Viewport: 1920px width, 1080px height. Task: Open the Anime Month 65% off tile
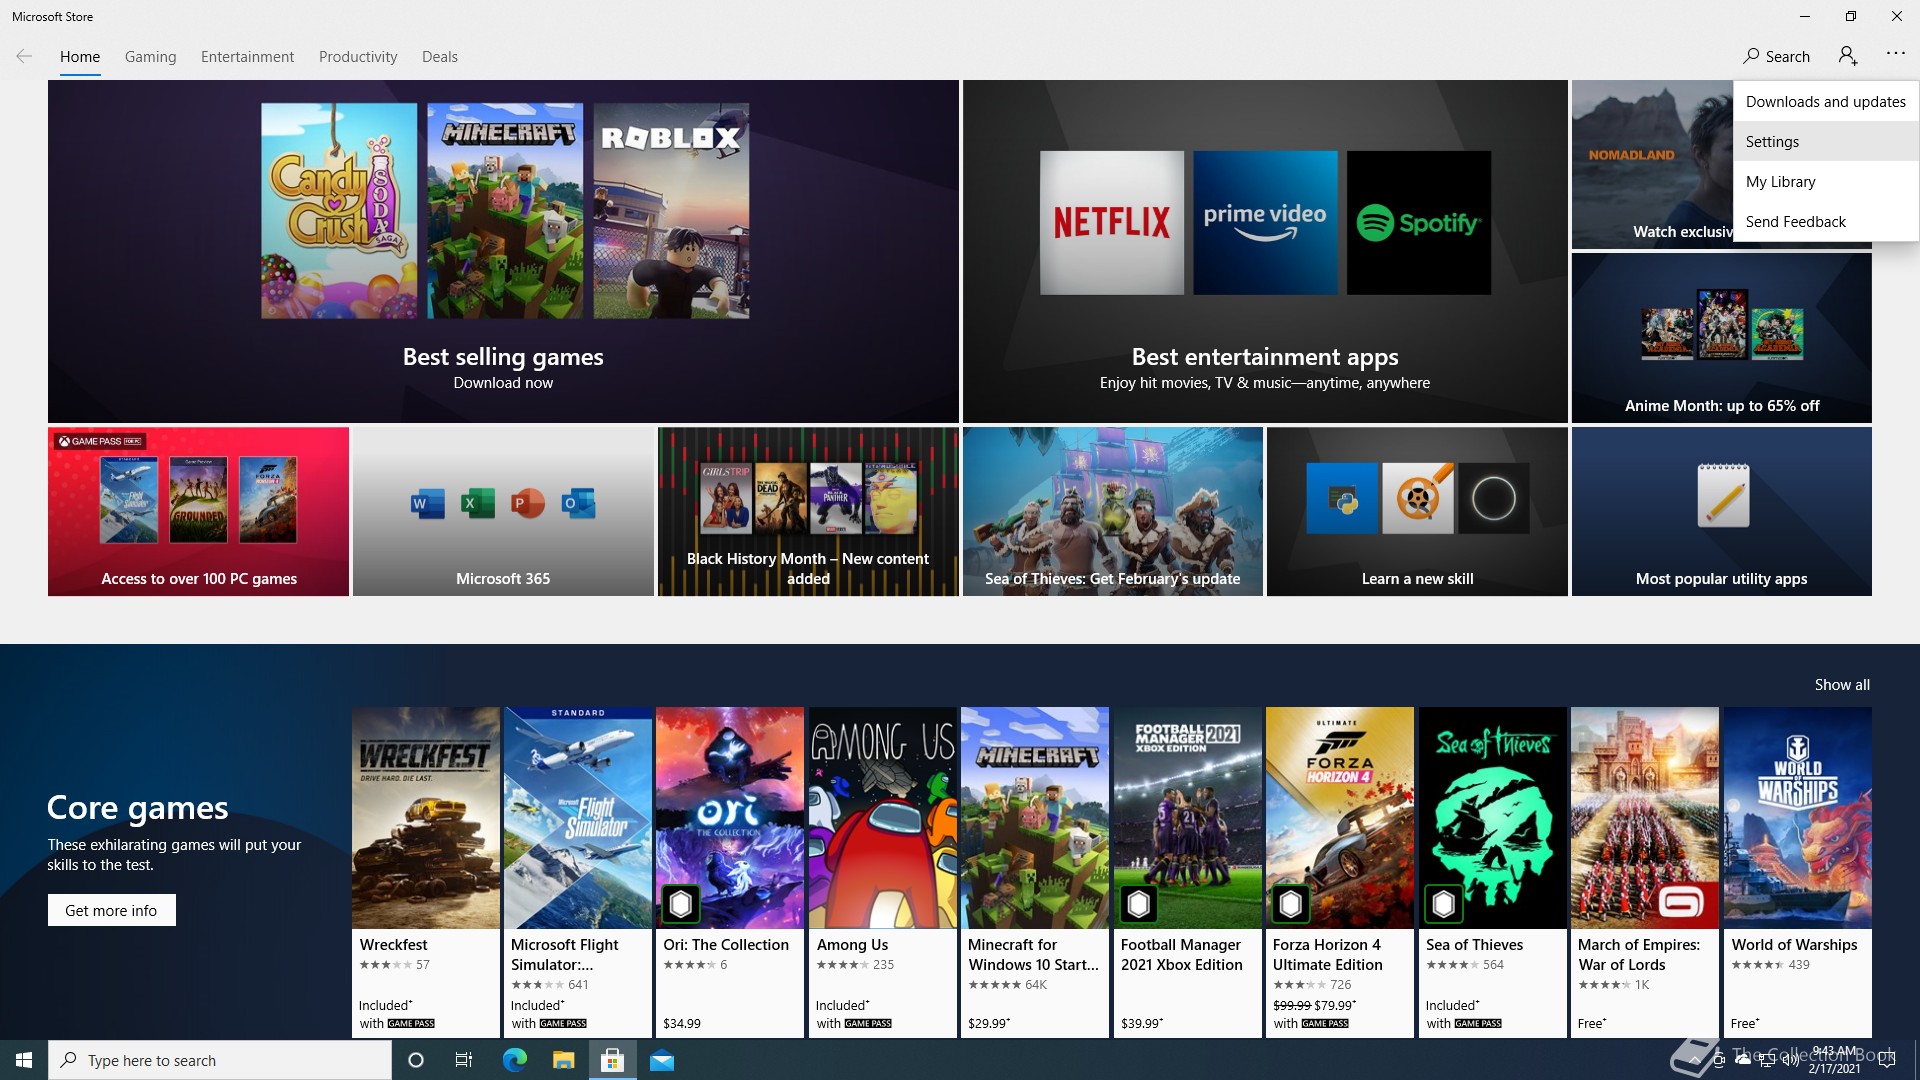(1721, 338)
